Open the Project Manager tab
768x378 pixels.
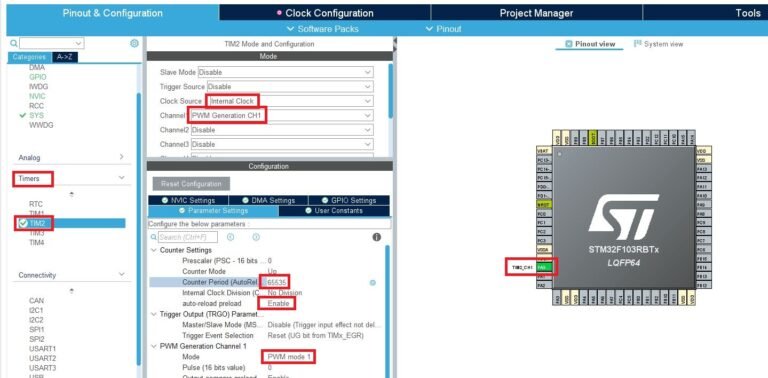click(536, 13)
